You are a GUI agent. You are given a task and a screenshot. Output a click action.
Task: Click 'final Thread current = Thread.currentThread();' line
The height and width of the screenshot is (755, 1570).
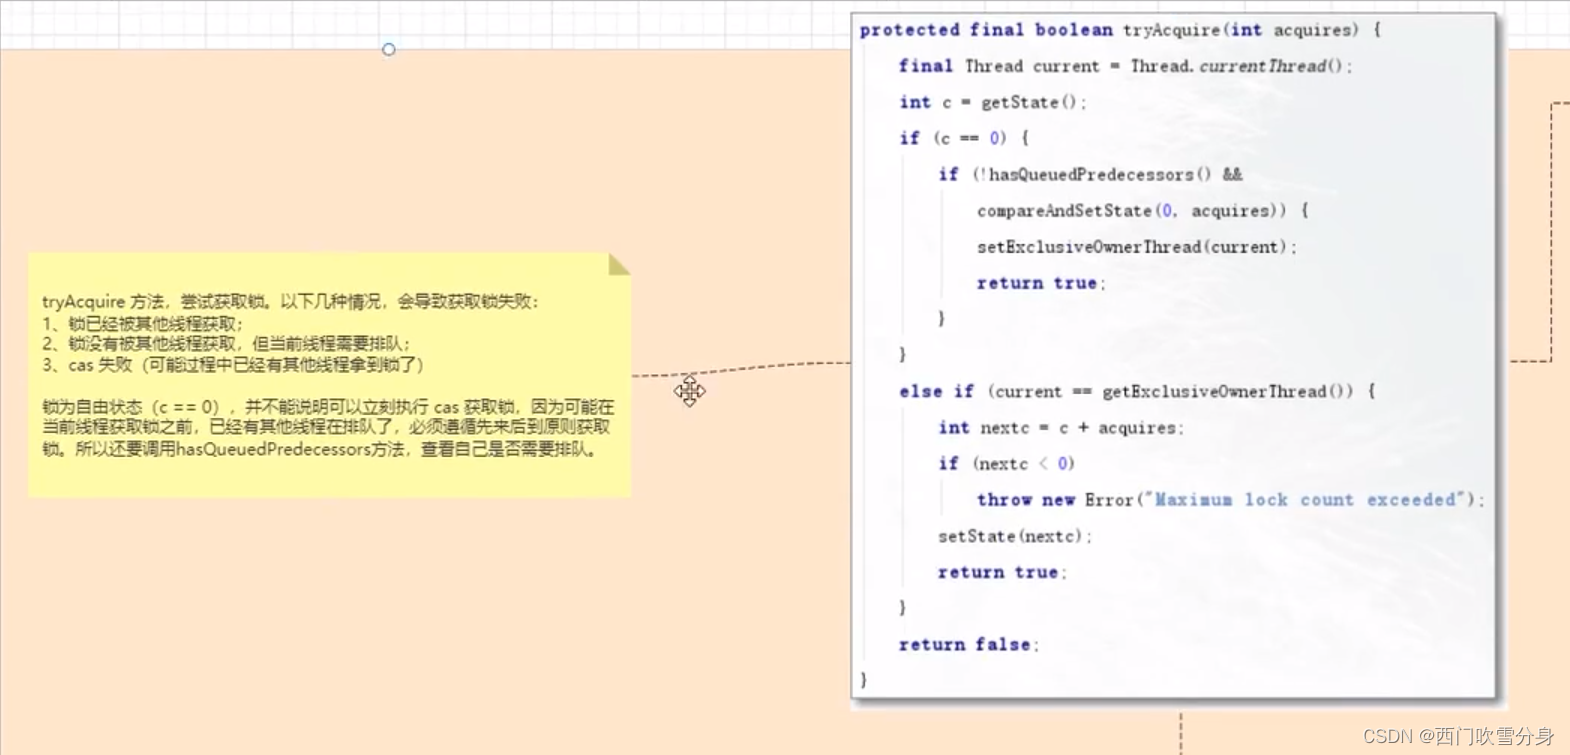click(1125, 66)
